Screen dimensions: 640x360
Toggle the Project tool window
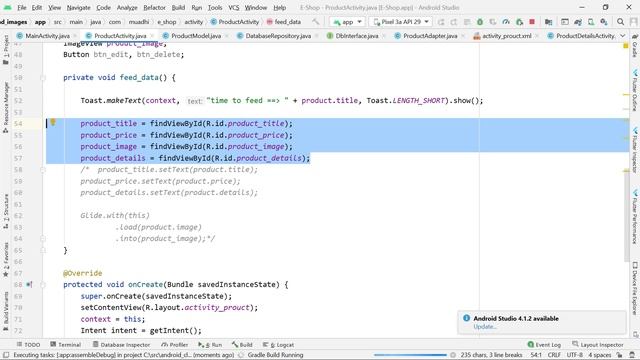6,49
